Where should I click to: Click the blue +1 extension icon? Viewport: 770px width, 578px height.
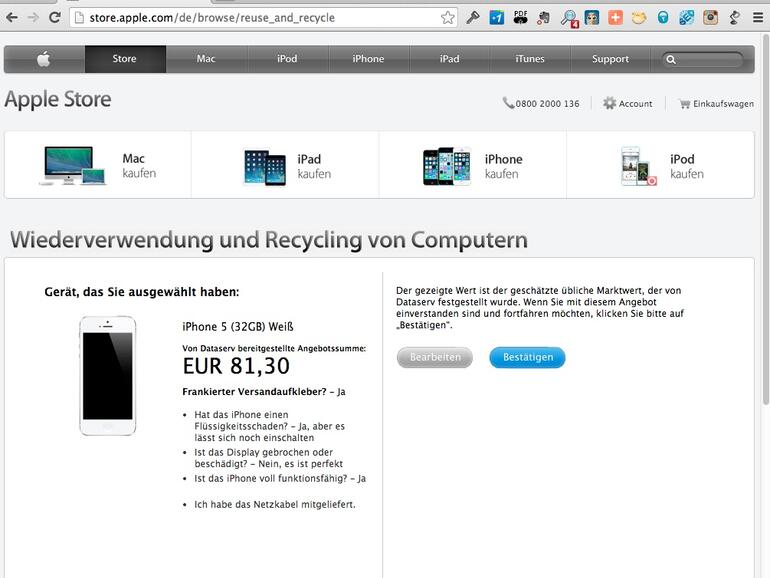(x=497, y=18)
